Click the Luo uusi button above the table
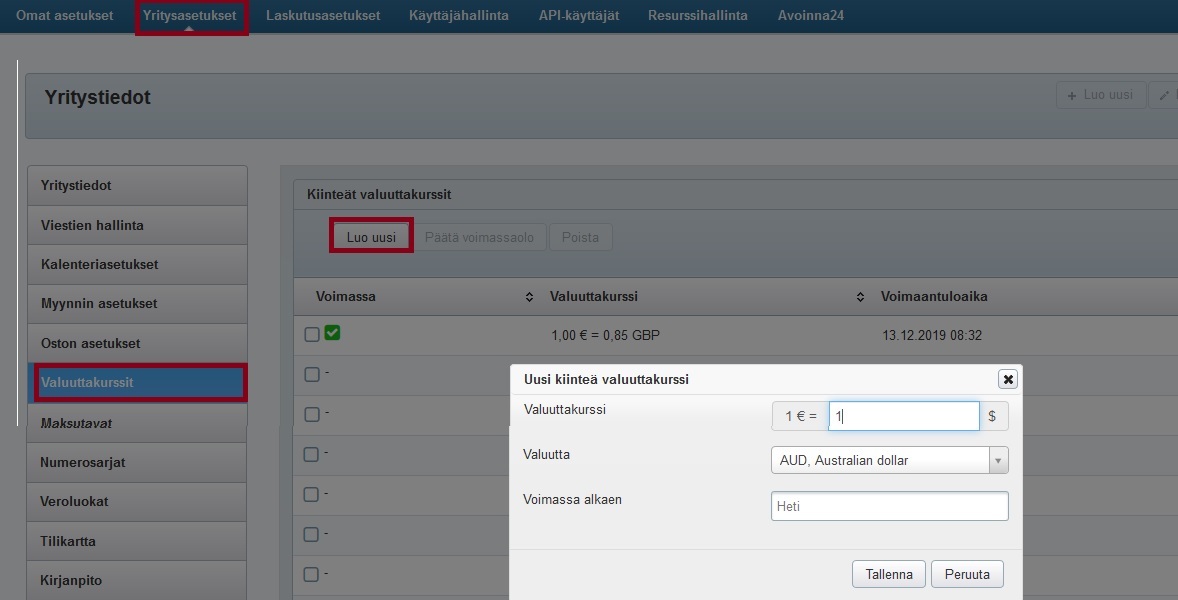Viewport: 1178px width, 600px height. (371, 237)
